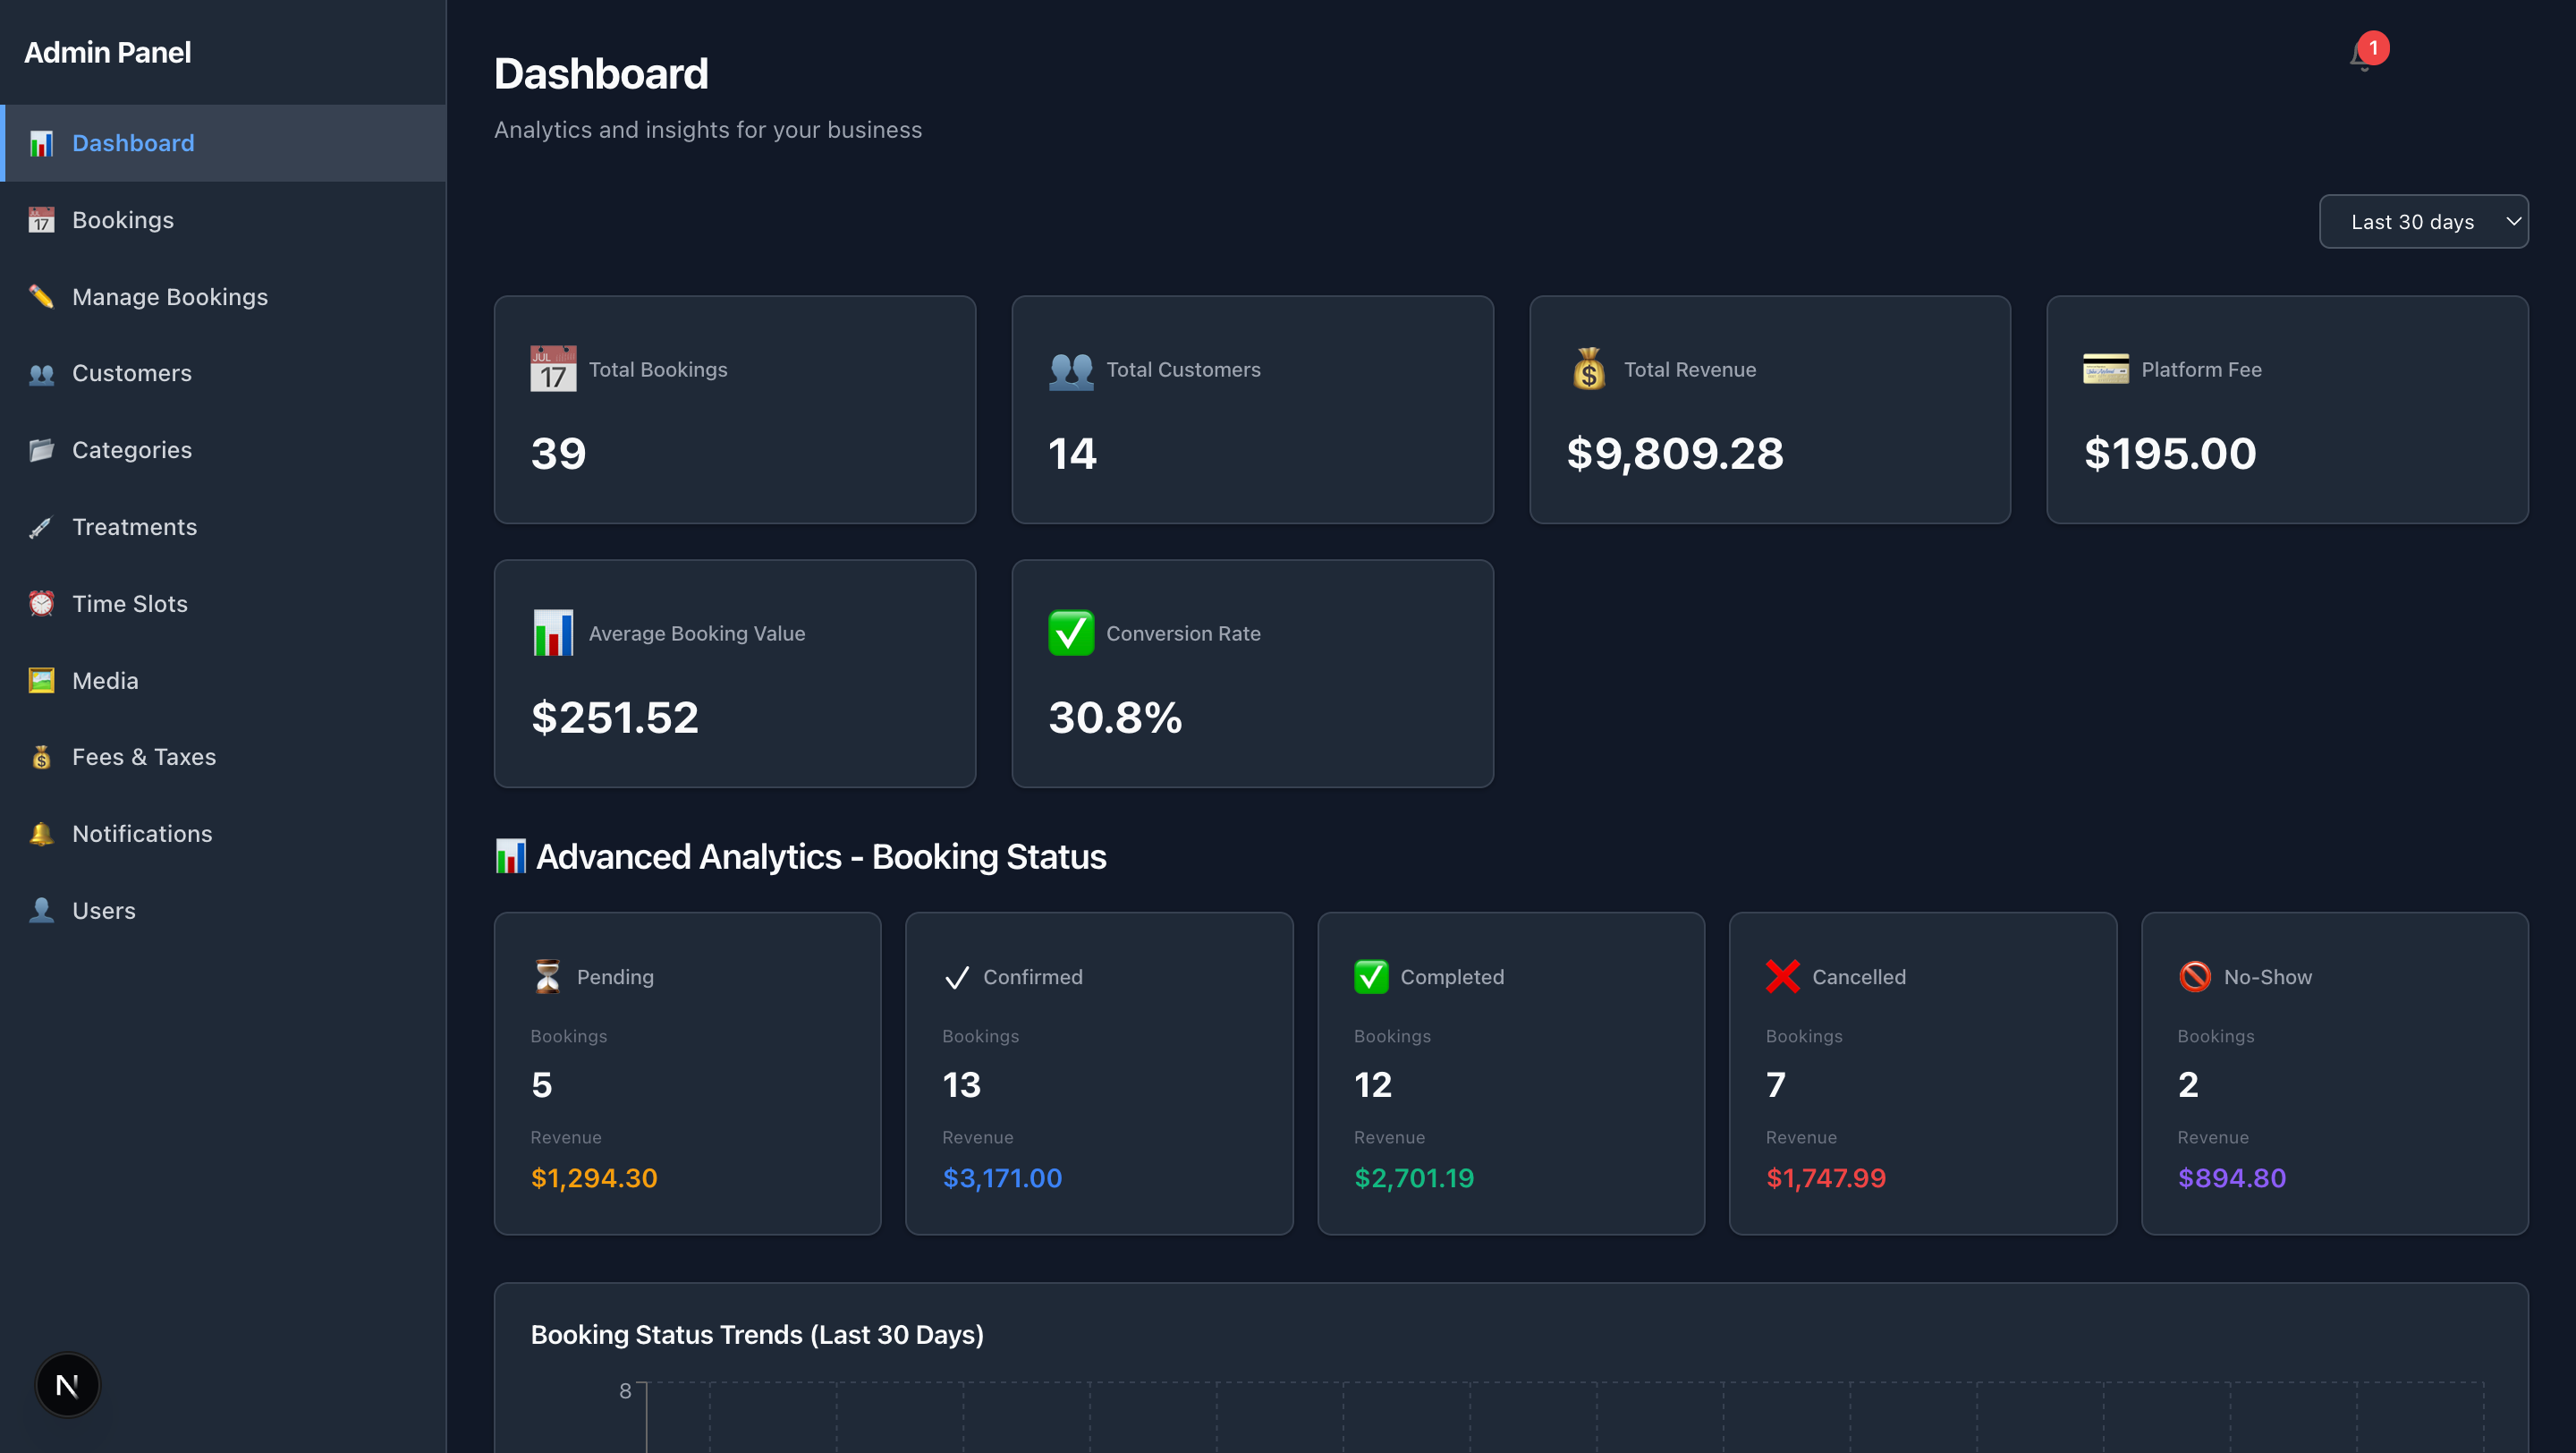Screen dimensions: 2576x1453
Task: Select the Customers icon in the sidebar
Action: coord(41,373)
